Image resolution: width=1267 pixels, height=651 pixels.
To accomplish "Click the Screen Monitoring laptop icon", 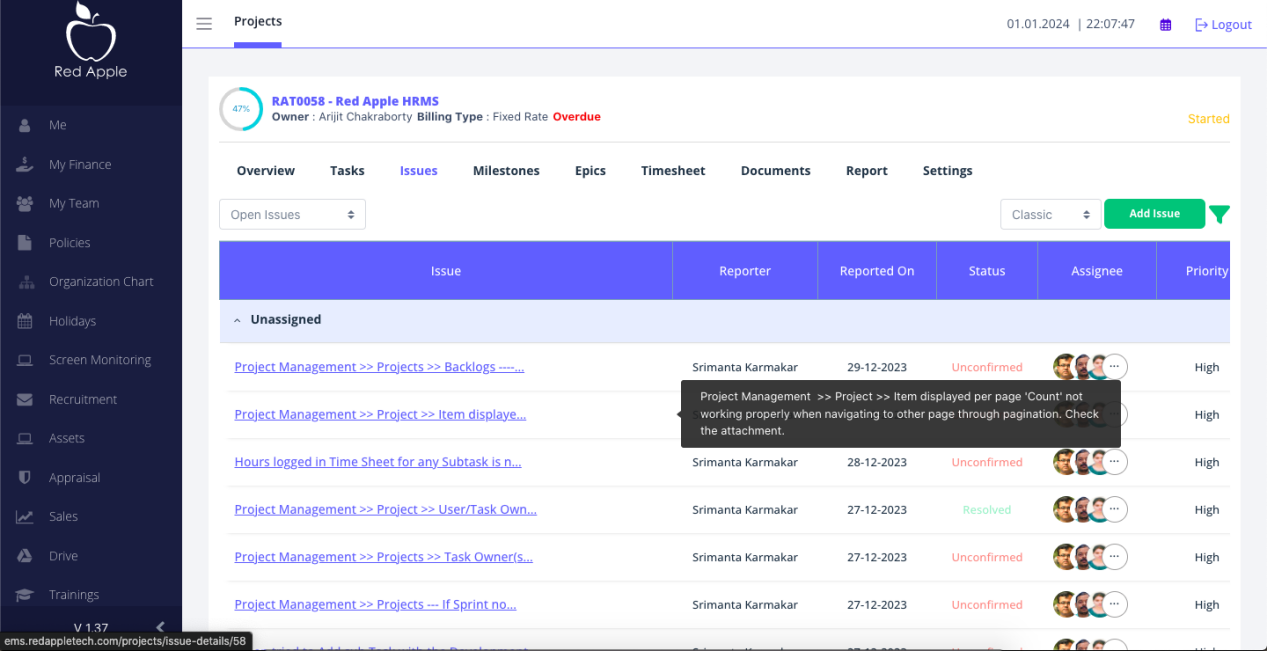I will 25,360.
